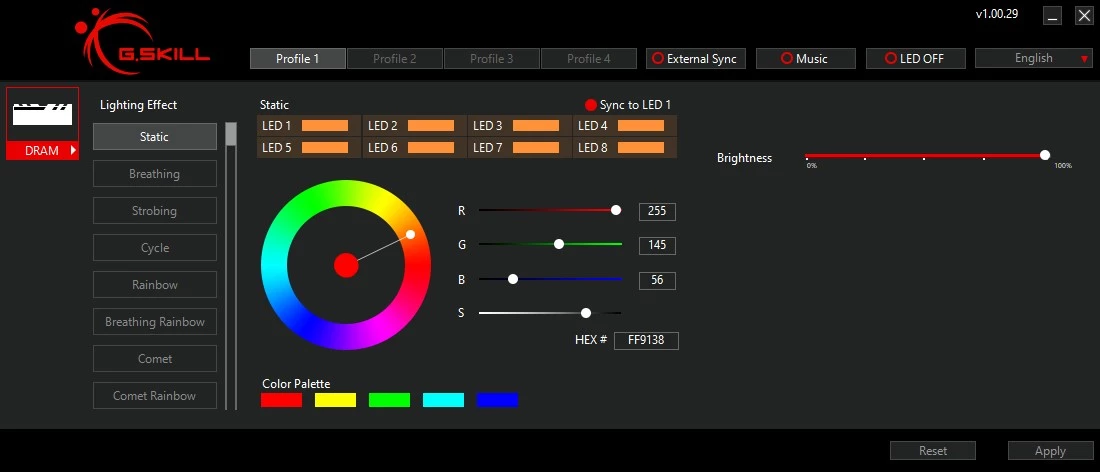This screenshot has height=472, width=1100.
Task: Pick the blue palette color
Action: (497, 400)
